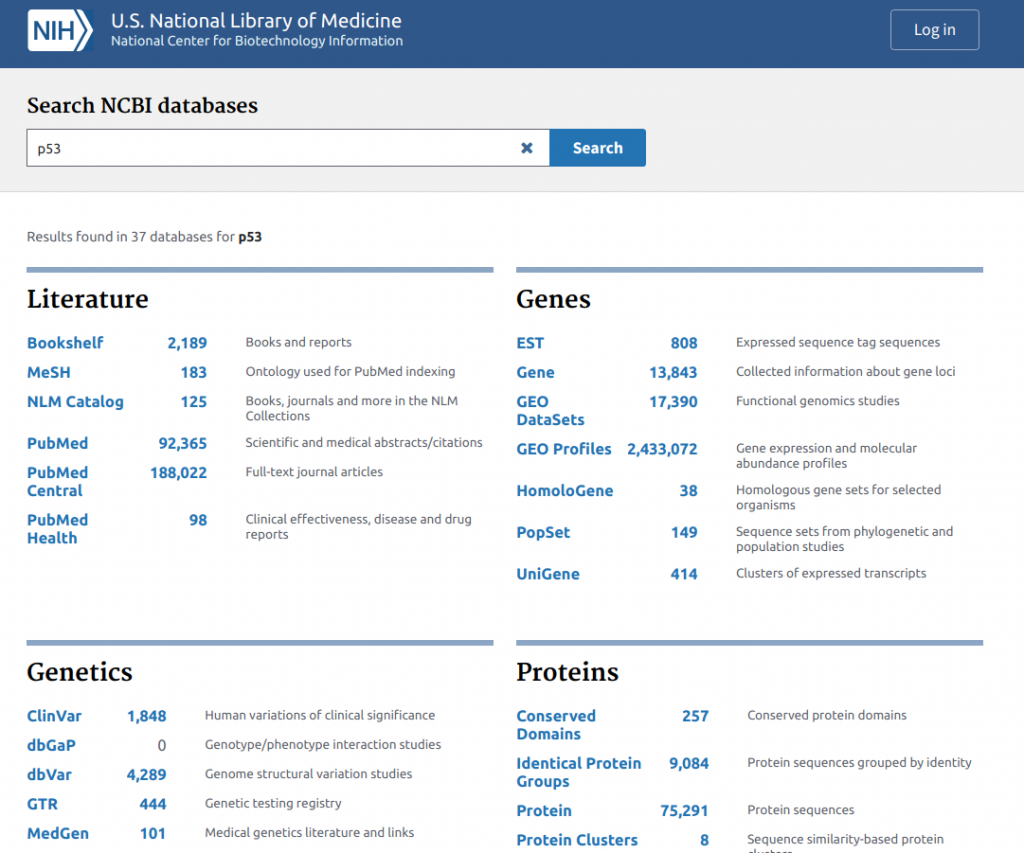
Task: Click 'Results found in 37 databases' text
Action: 144,236
